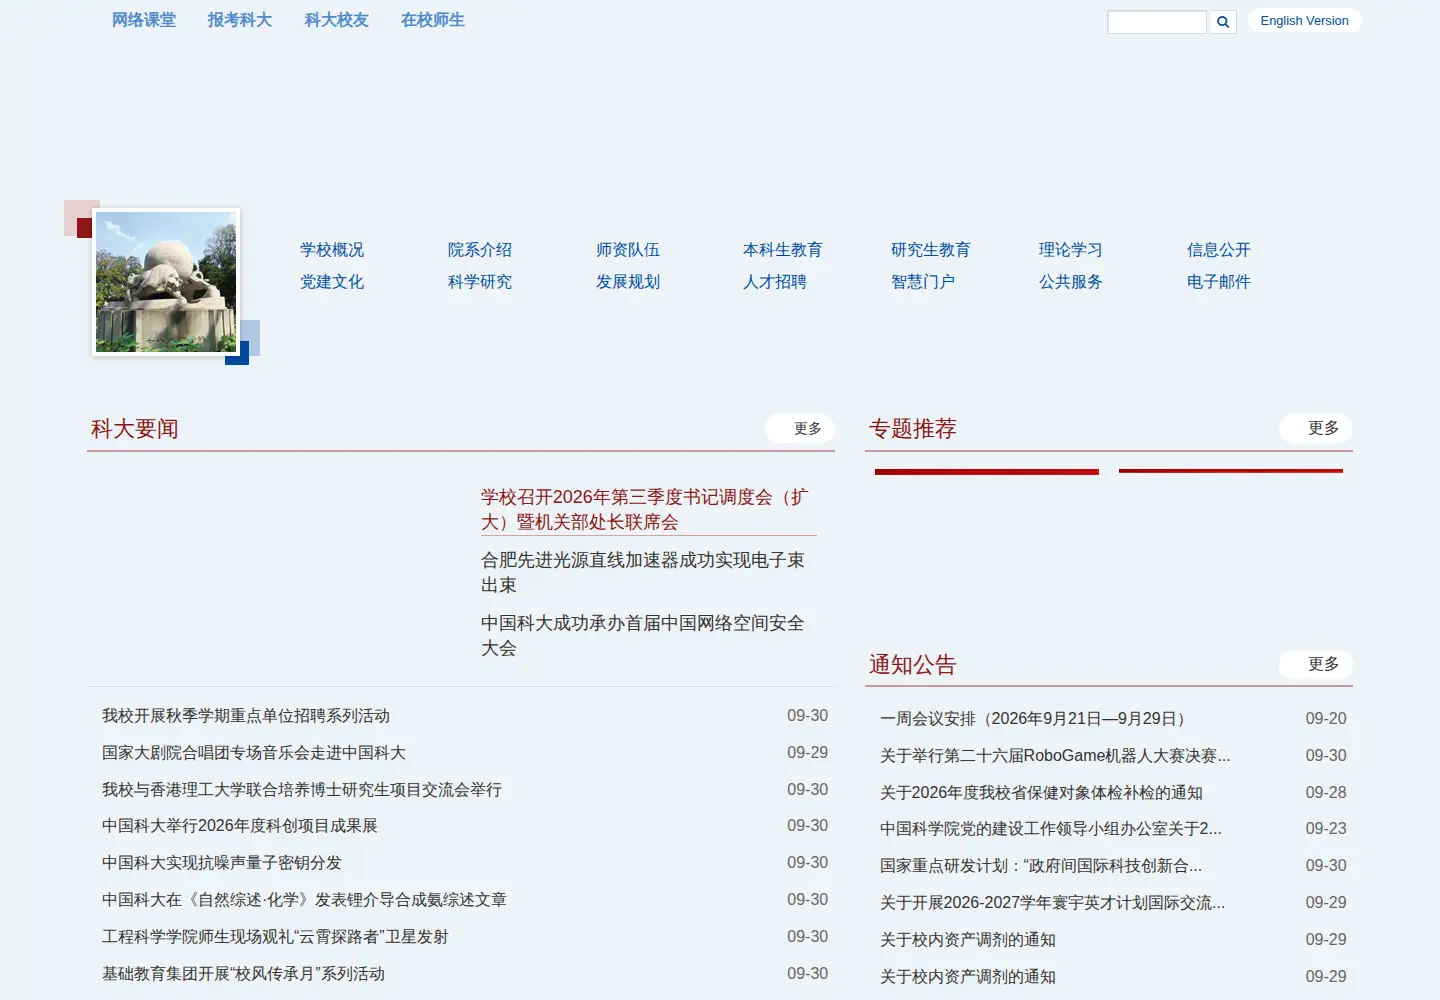
Task: Open notice 国家重点研发计划“政府间国际科技创新合...
Action: click(x=1041, y=866)
